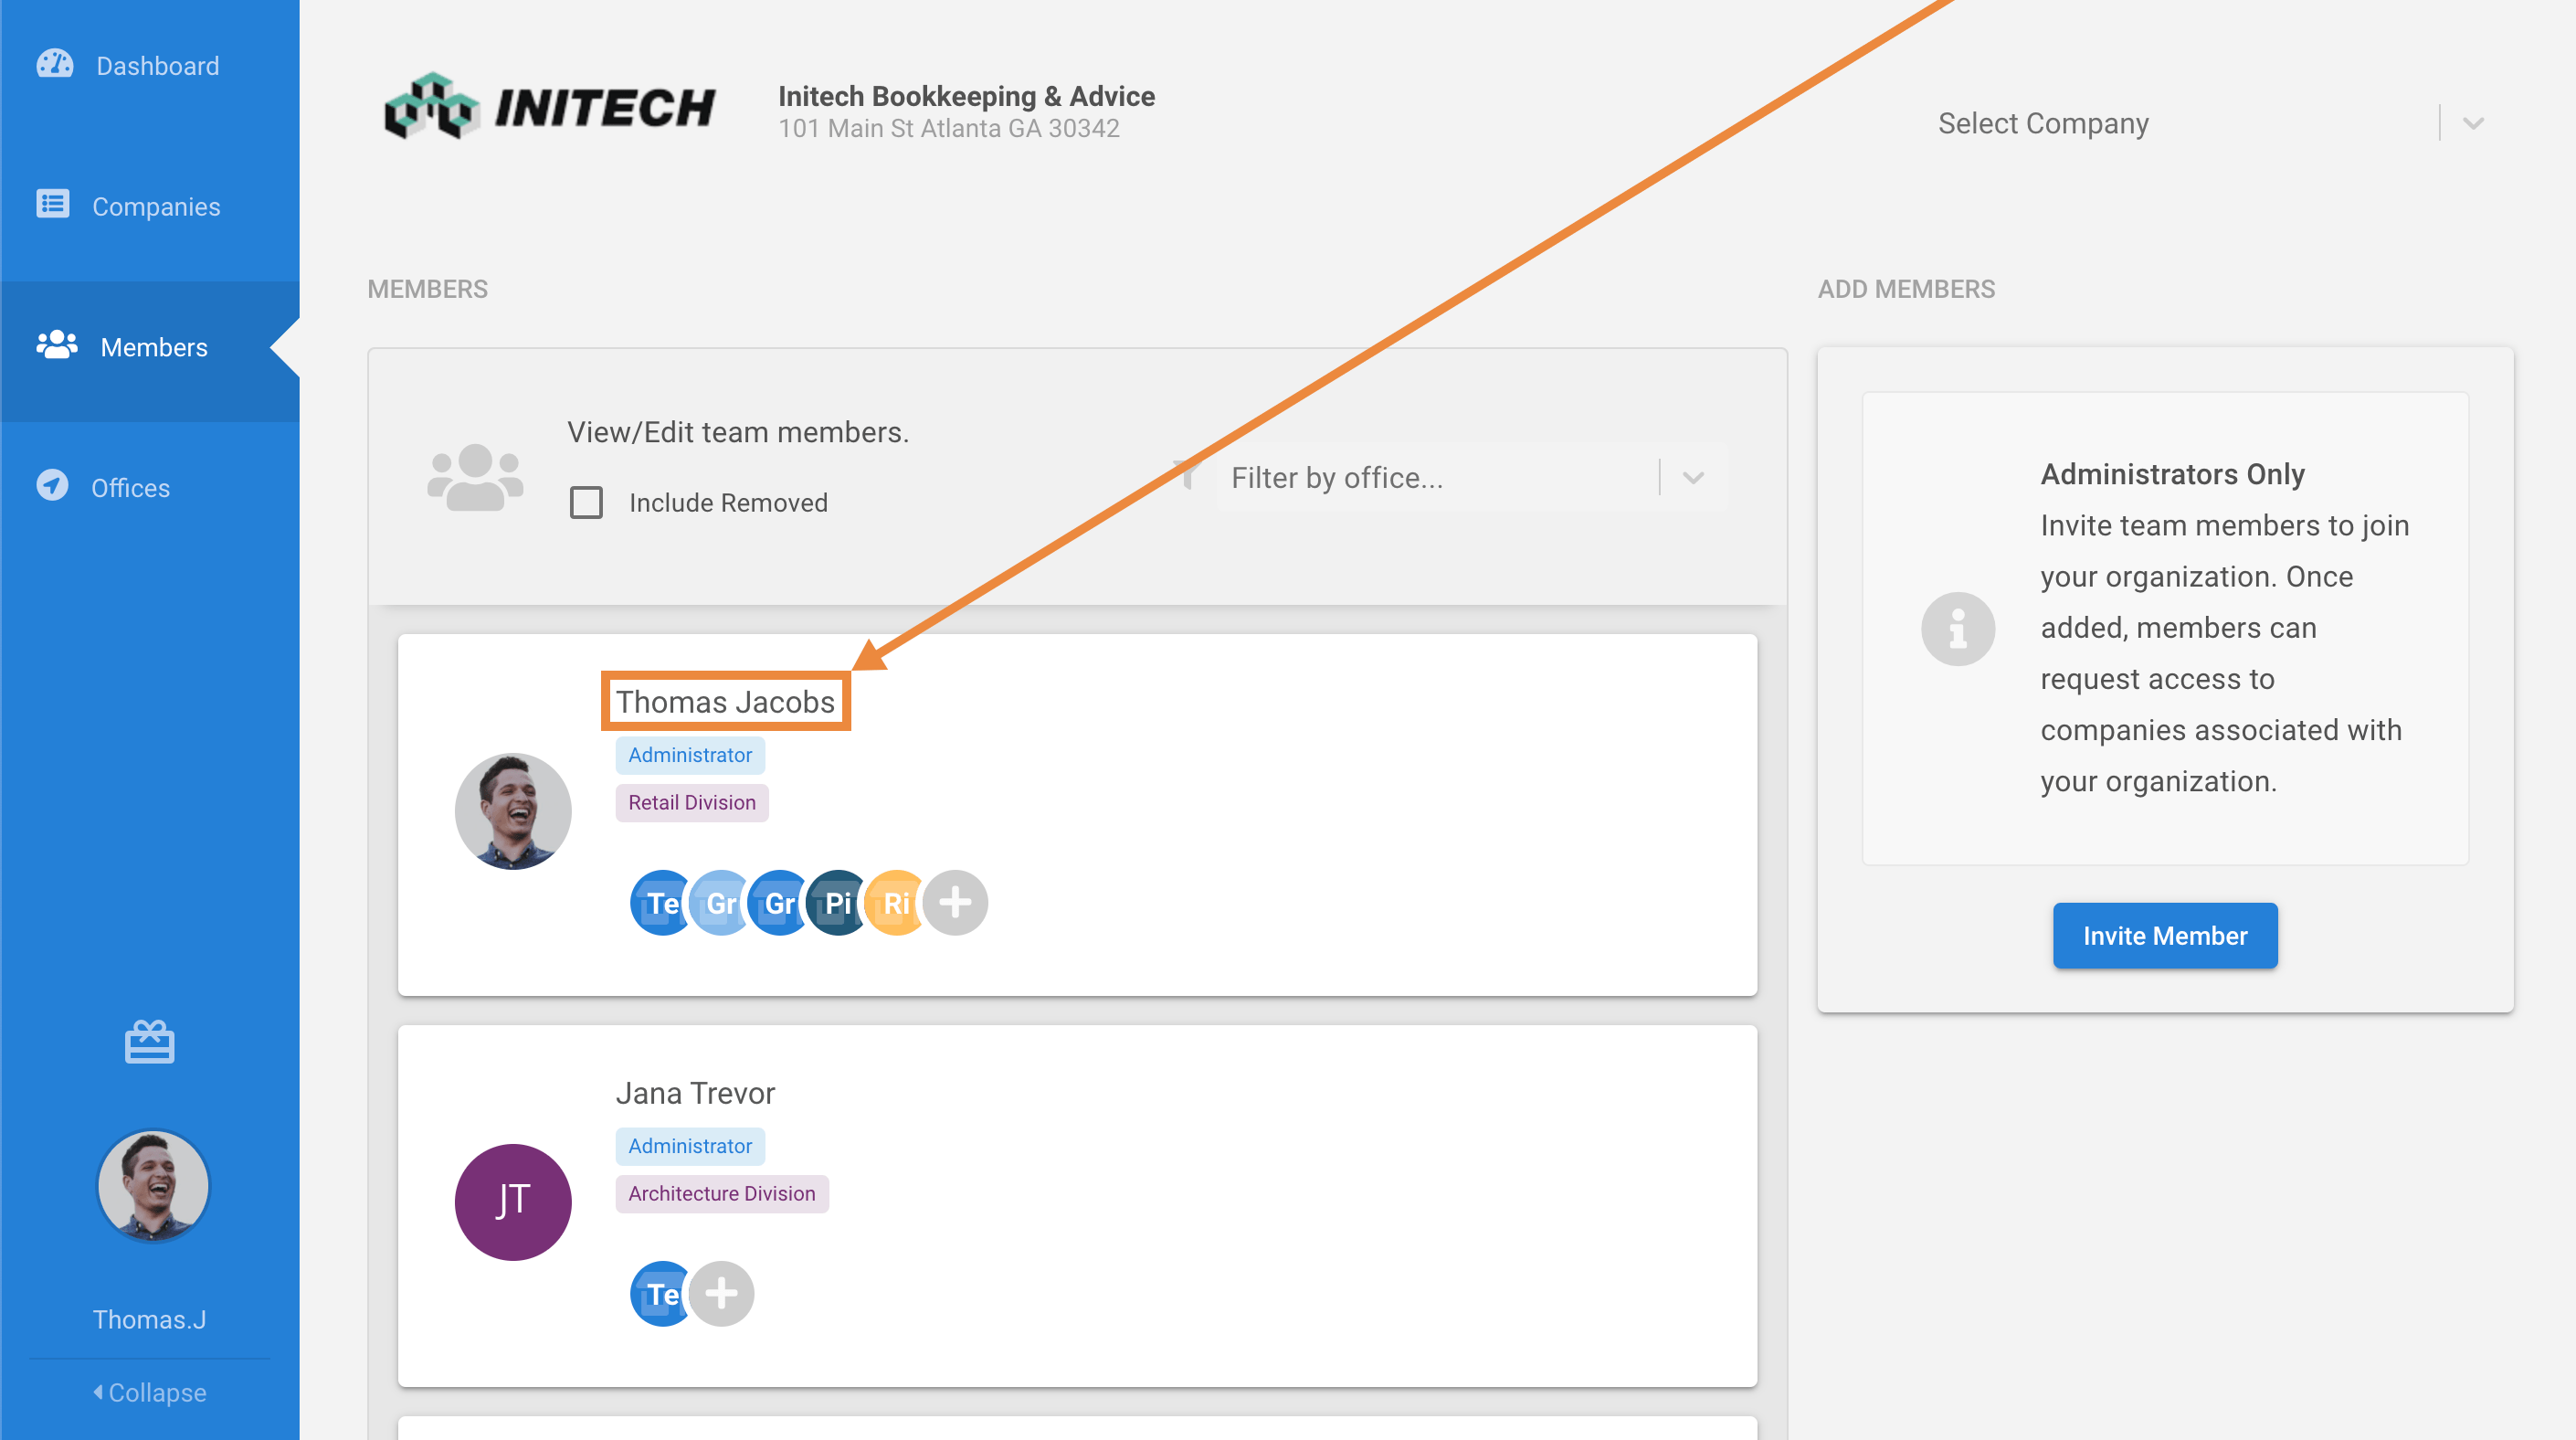Image resolution: width=2576 pixels, height=1440 pixels.
Task: Collapse the sidebar navigation
Action: [x=150, y=1392]
